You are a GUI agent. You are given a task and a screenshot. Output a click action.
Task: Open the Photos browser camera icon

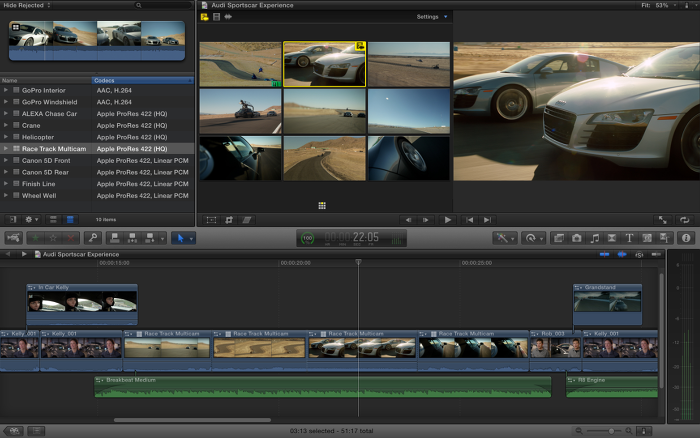click(x=576, y=238)
